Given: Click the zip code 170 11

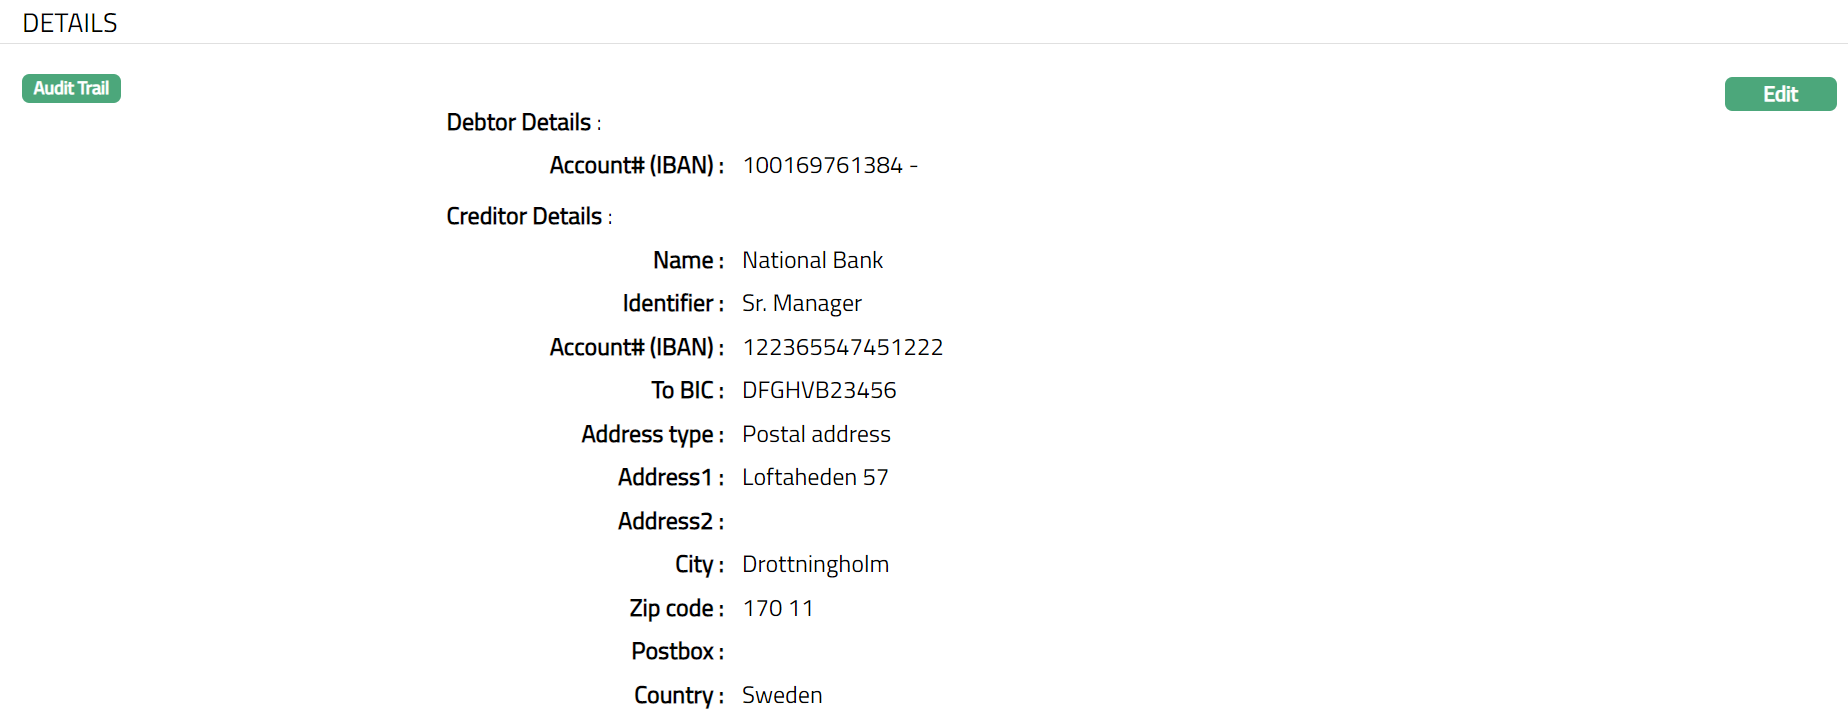Looking at the screenshot, I should (777, 609).
